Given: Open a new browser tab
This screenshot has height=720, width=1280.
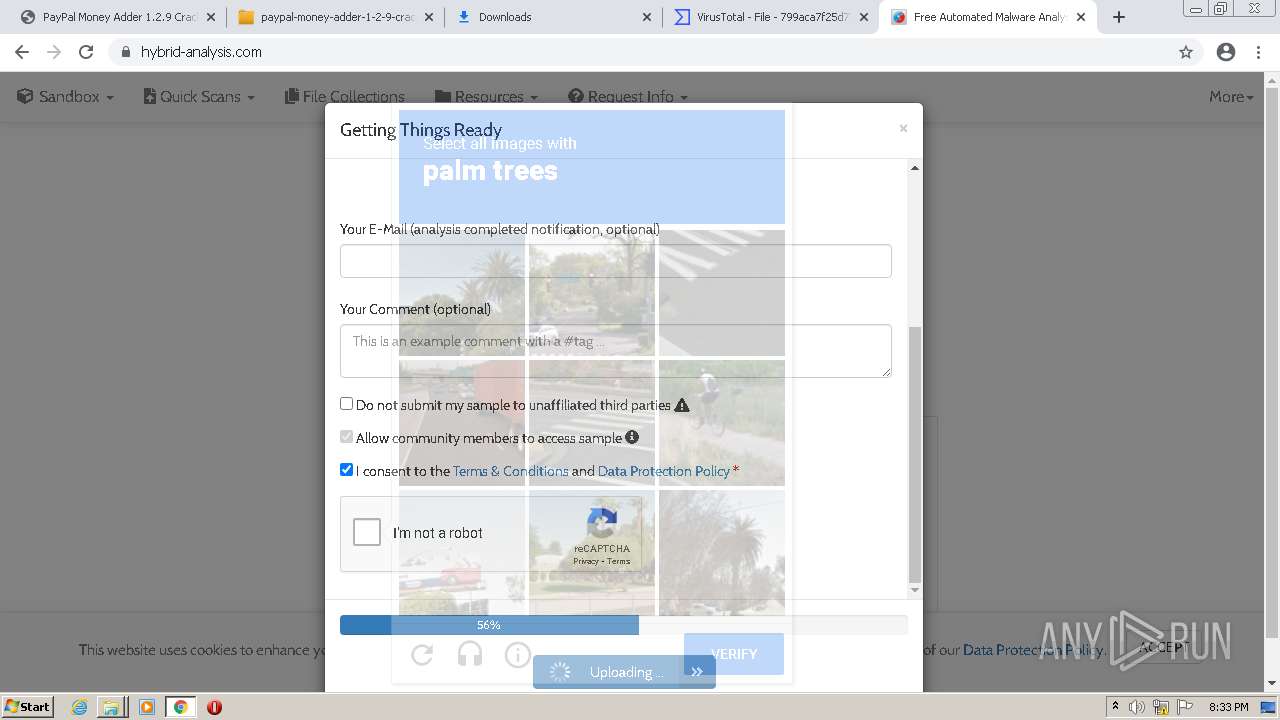Looking at the screenshot, I should click(1119, 17).
